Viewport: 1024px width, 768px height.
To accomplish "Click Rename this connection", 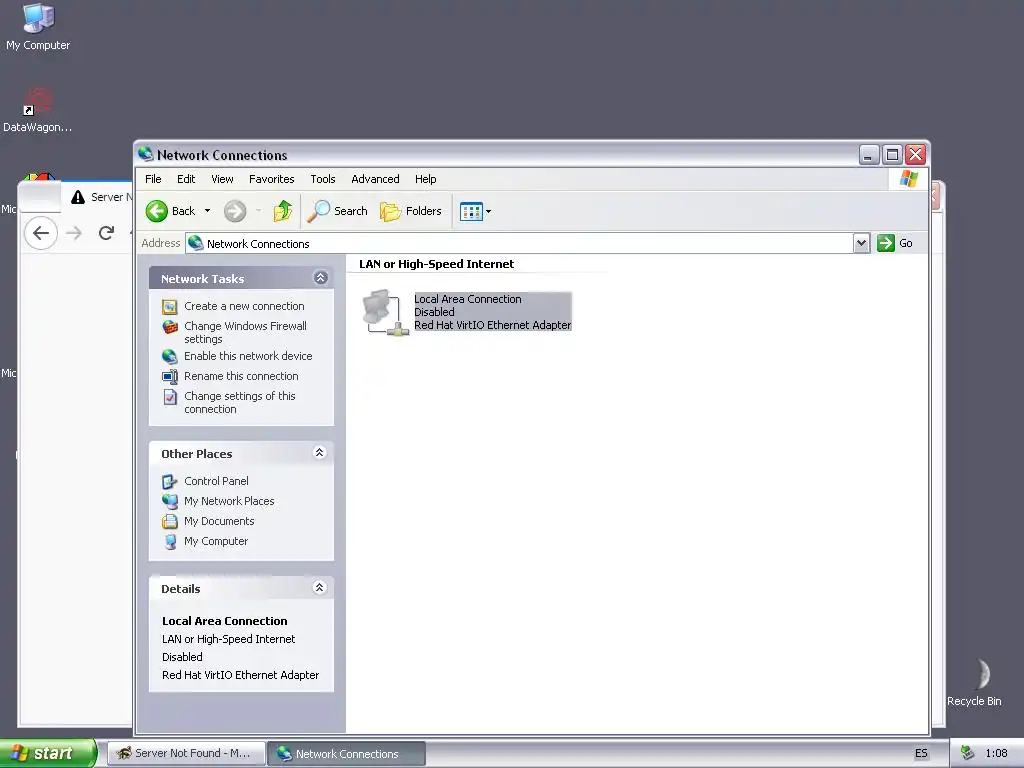I will click(241, 376).
